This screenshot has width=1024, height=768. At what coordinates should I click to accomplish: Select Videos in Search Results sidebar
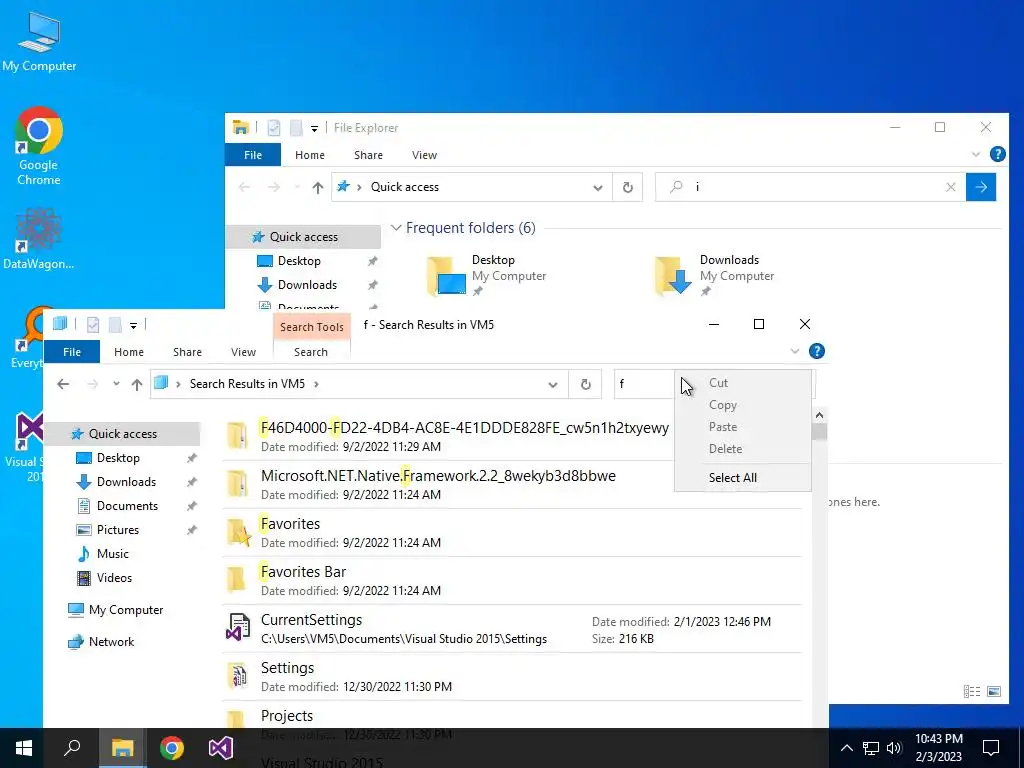click(x=114, y=577)
